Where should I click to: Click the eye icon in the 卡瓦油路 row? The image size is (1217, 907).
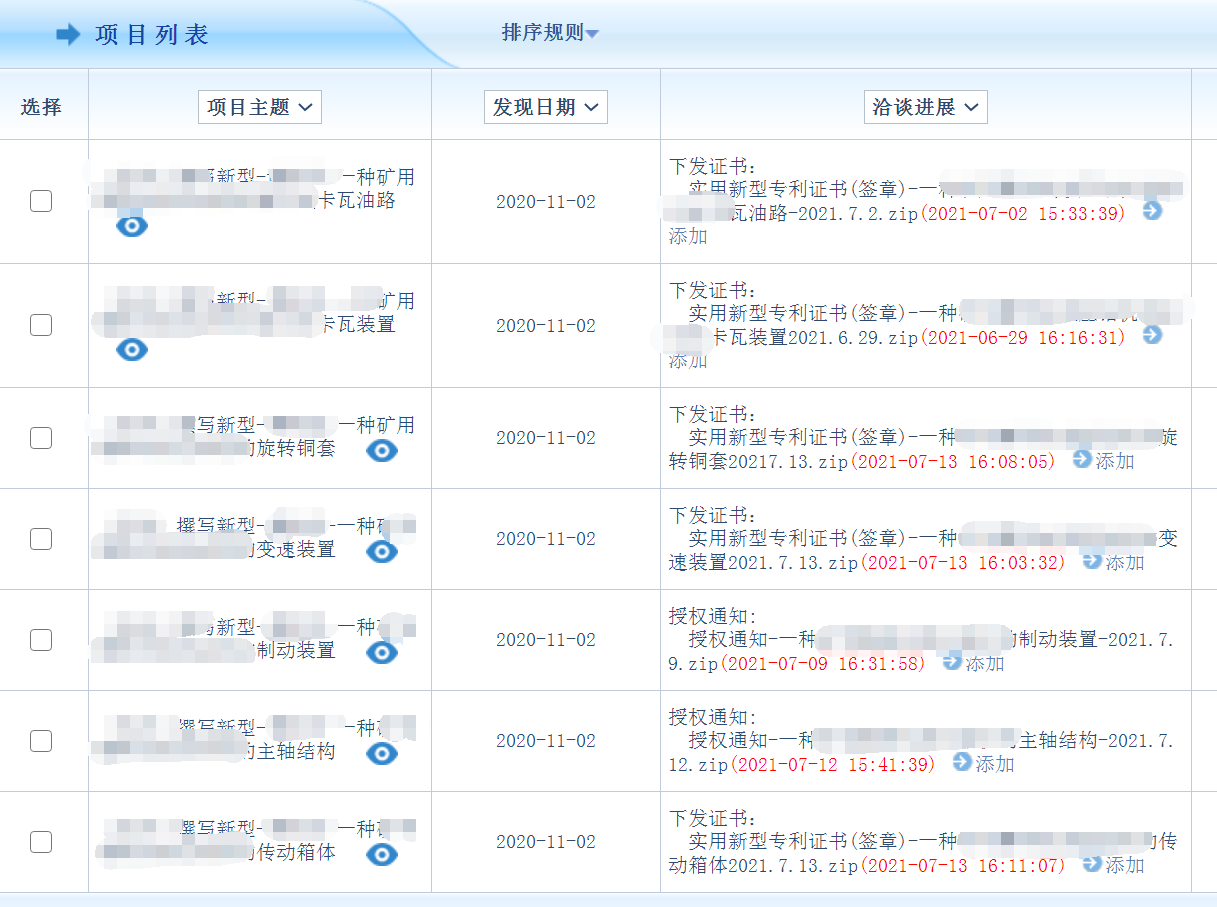point(132,225)
